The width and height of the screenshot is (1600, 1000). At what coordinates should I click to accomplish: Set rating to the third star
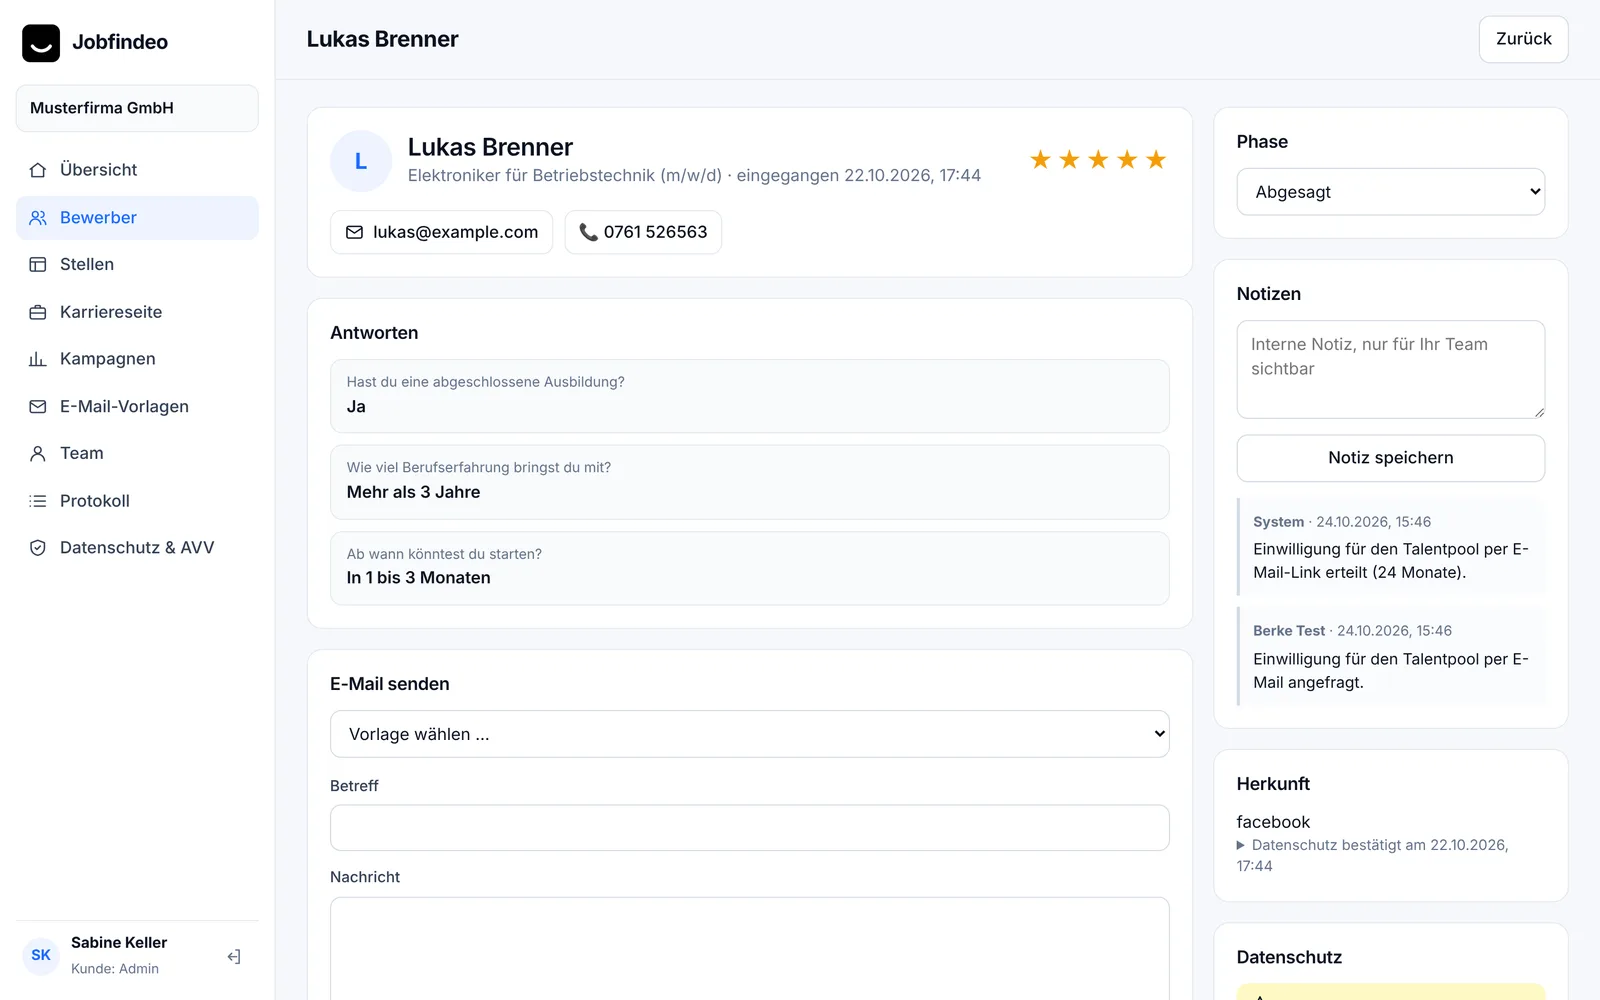pyautogui.click(x=1098, y=160)
